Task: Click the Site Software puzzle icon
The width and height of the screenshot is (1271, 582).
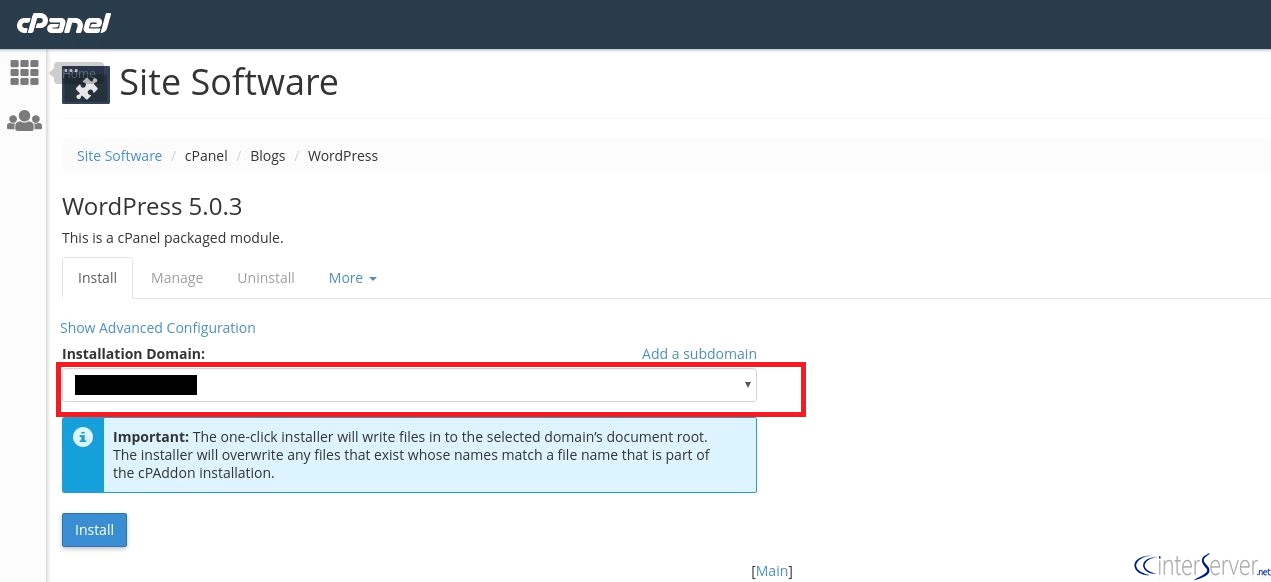Action: coord(86,84)
